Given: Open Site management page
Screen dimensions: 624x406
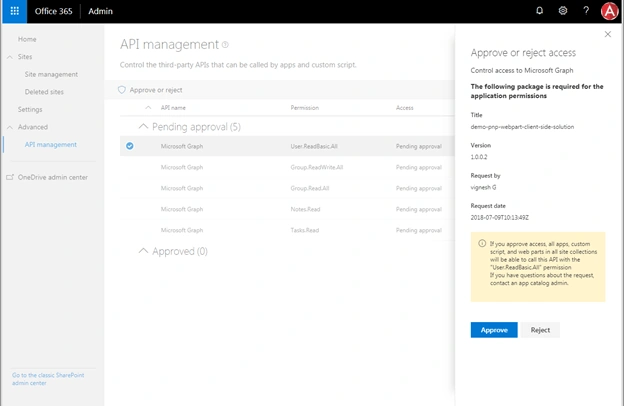Looking at the screenshot, I should tap(51, 74).
